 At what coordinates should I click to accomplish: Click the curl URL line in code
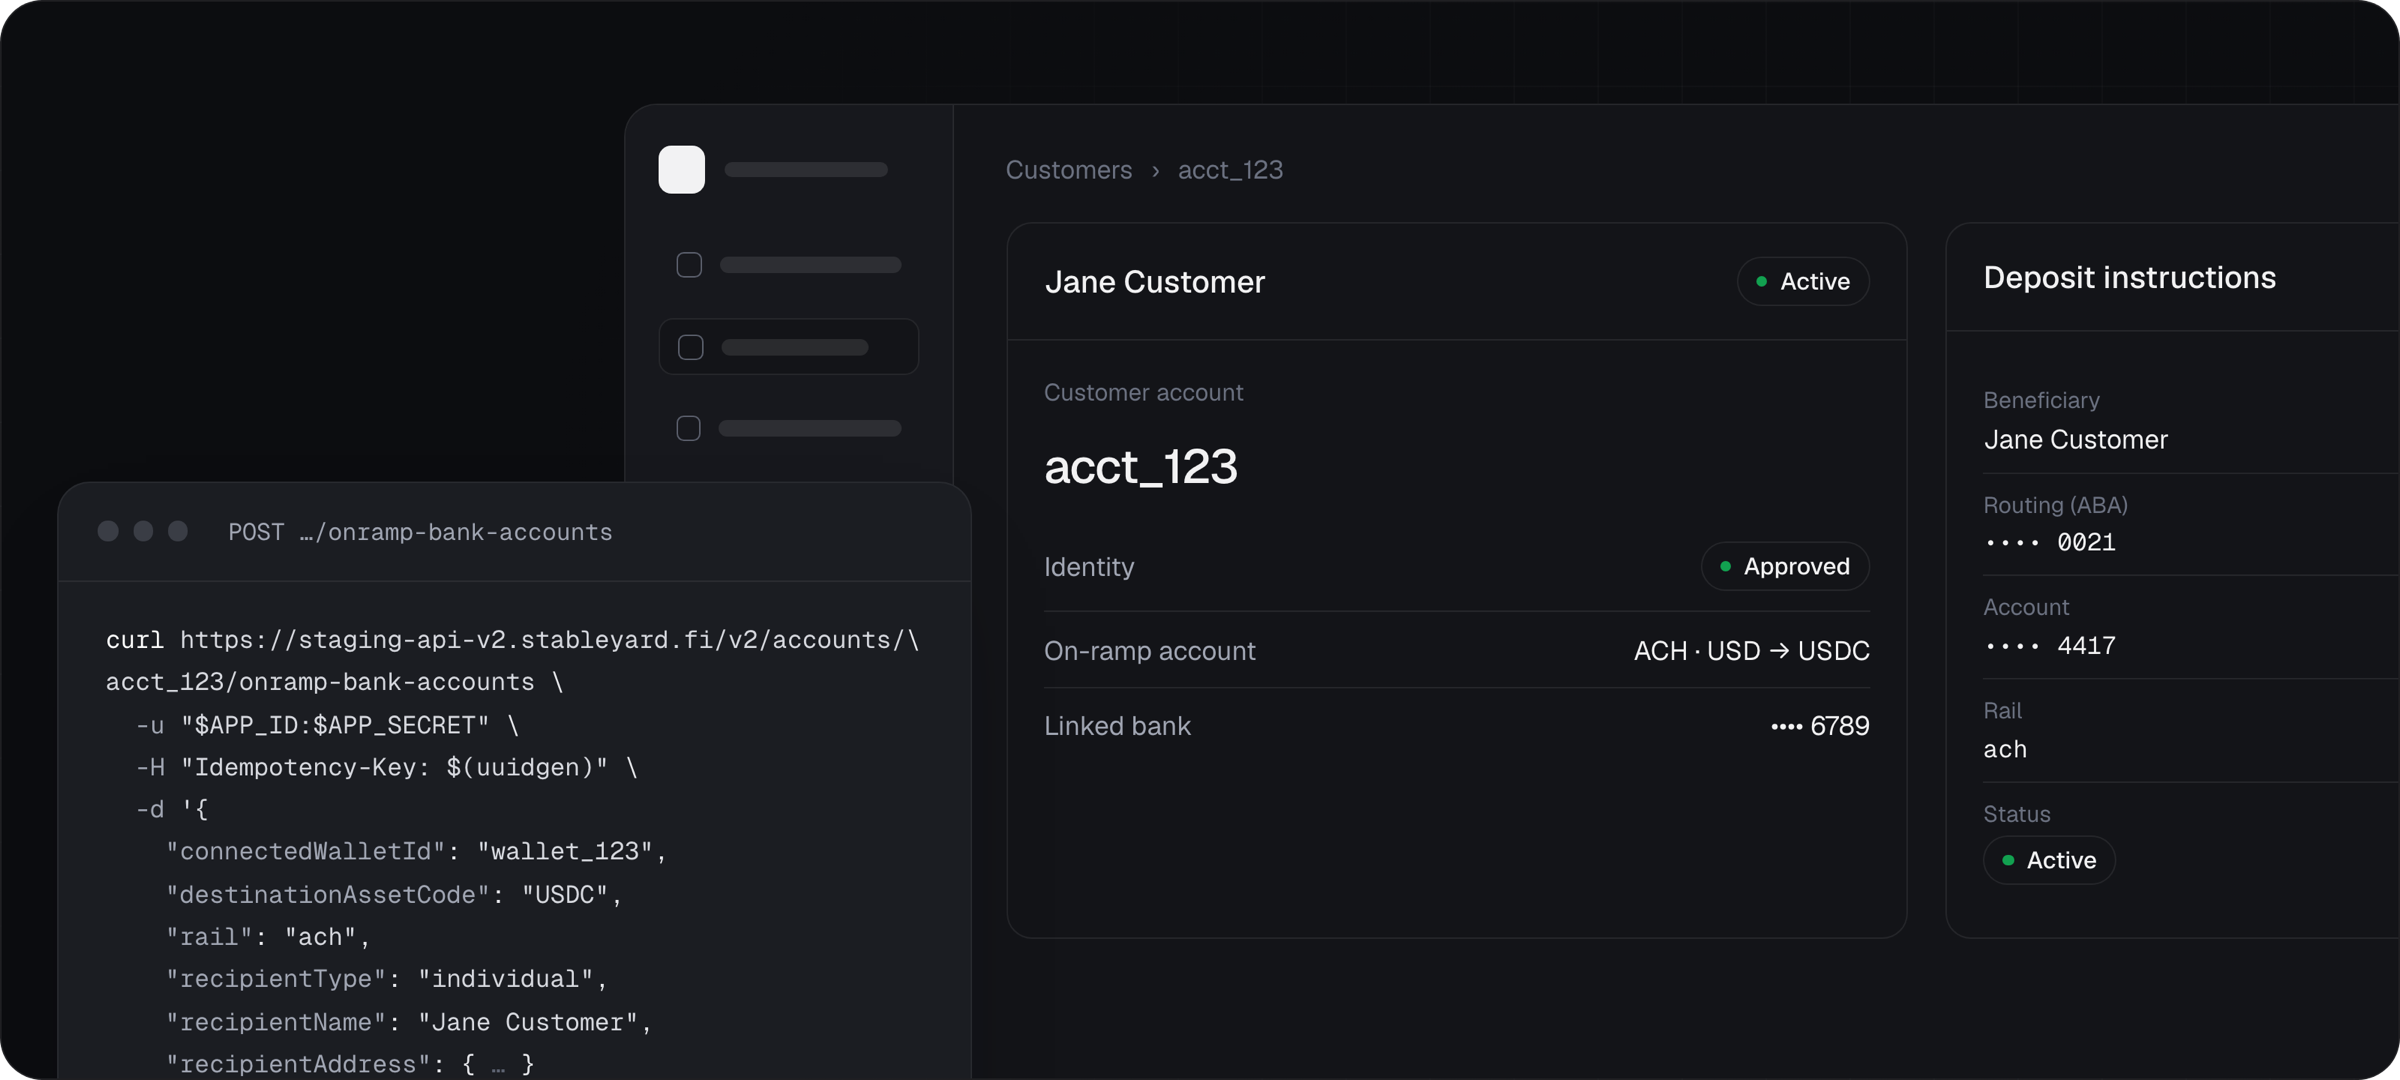(512, 640)
